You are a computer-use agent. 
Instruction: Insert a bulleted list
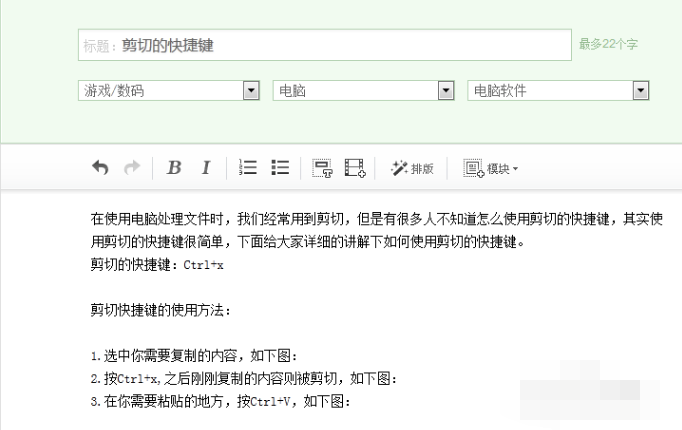pos(280,168)
